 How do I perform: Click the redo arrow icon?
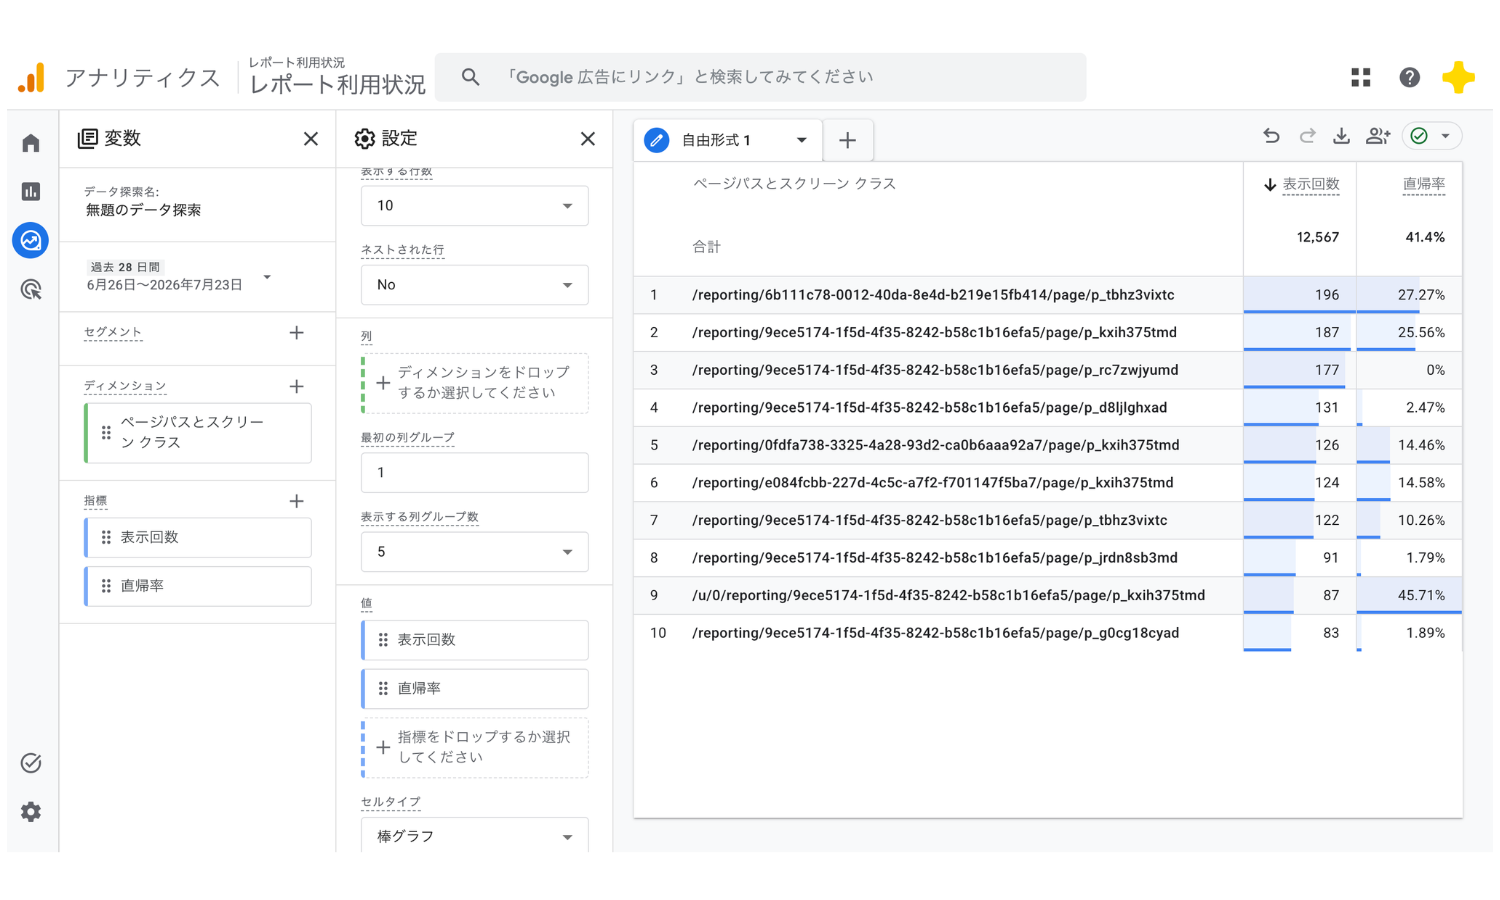tap(1307, 136)
